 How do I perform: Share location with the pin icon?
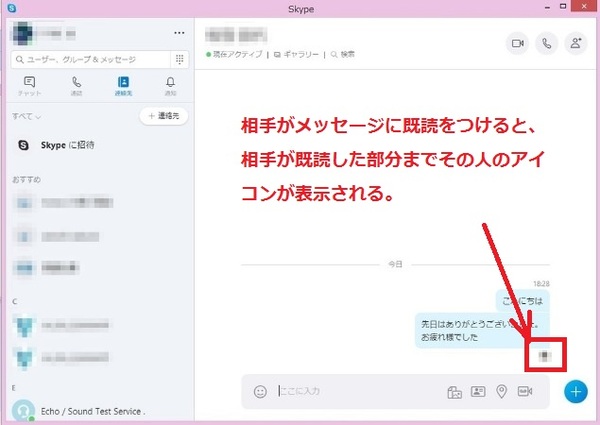[501, 391]
